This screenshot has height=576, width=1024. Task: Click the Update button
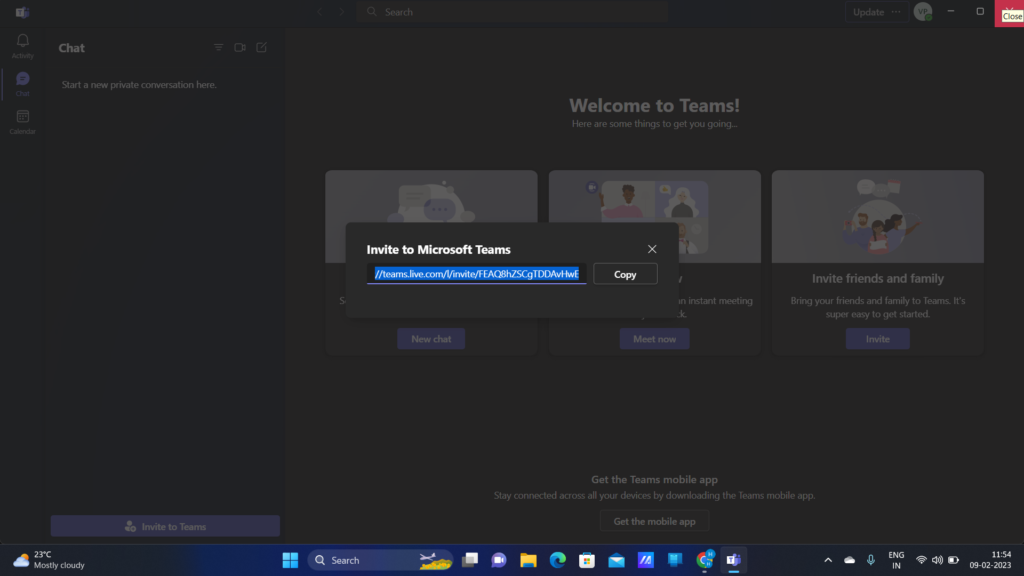(x=868, y=12)
